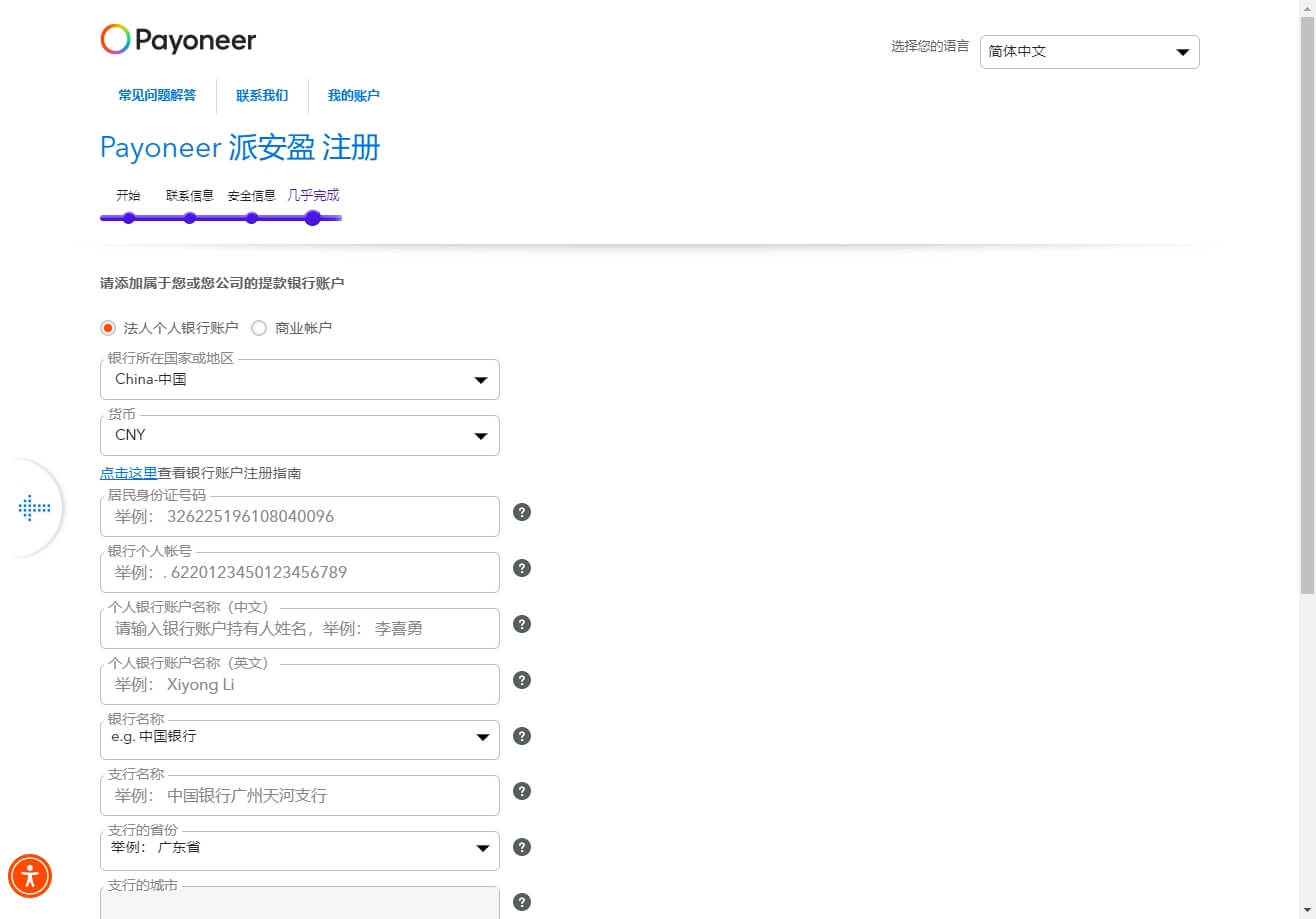Open 银行所在国家或地区 dropdown showing China-中国
This screenshot has width=1316, height=919.
(300, 380)
